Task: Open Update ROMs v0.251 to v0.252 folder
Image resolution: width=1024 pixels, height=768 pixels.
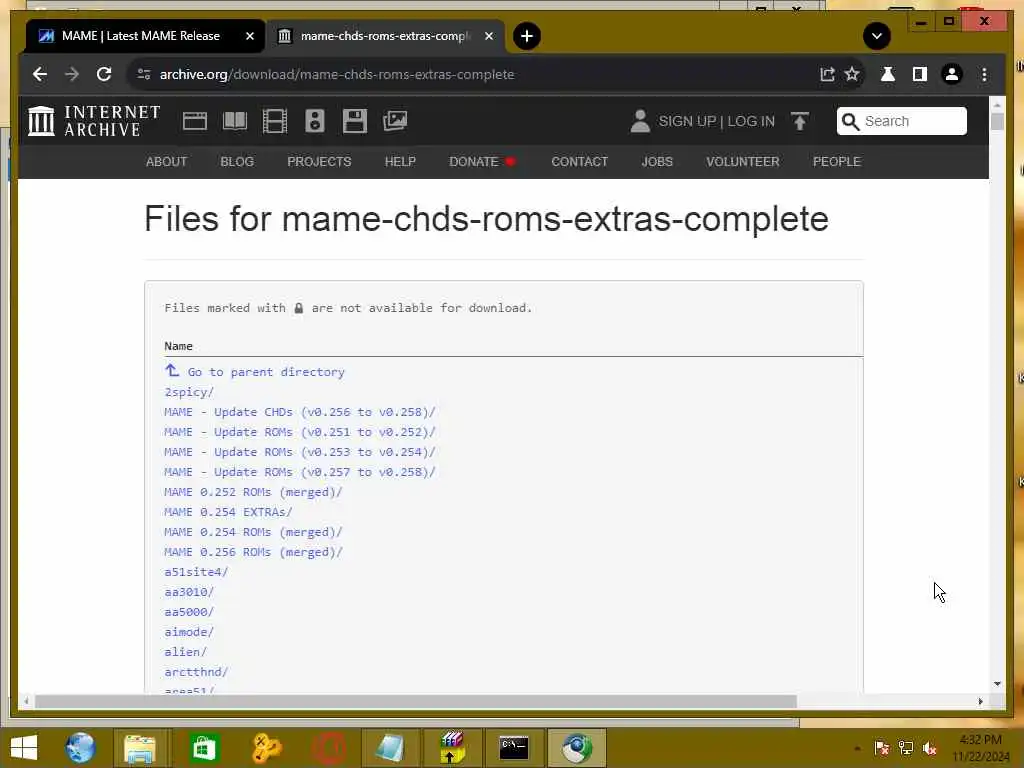Action: point(300,432)
